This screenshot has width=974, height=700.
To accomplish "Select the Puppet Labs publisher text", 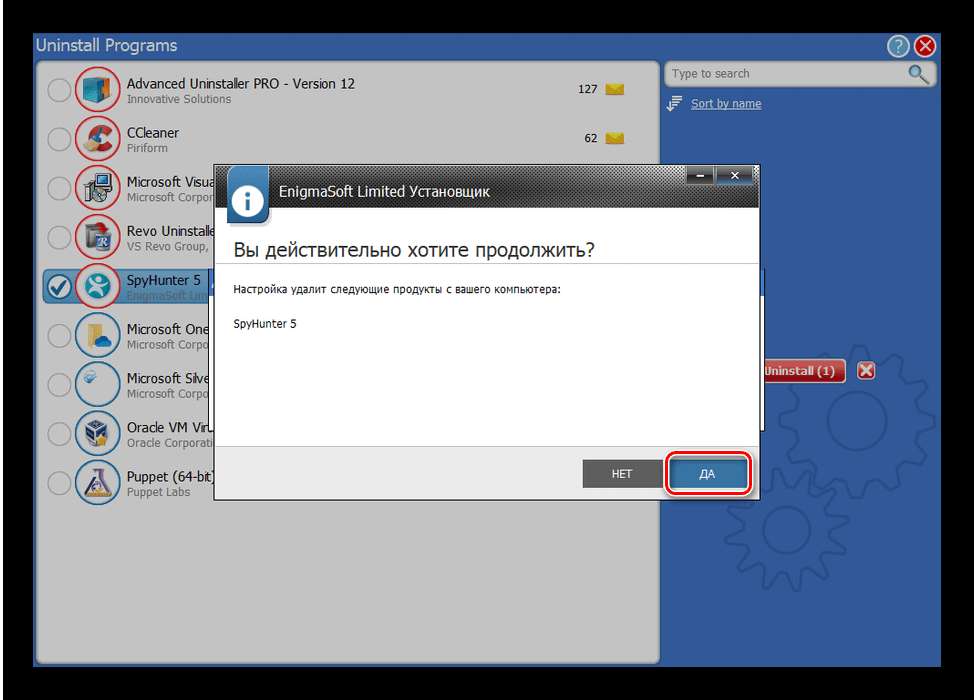I will coord(158,492).
